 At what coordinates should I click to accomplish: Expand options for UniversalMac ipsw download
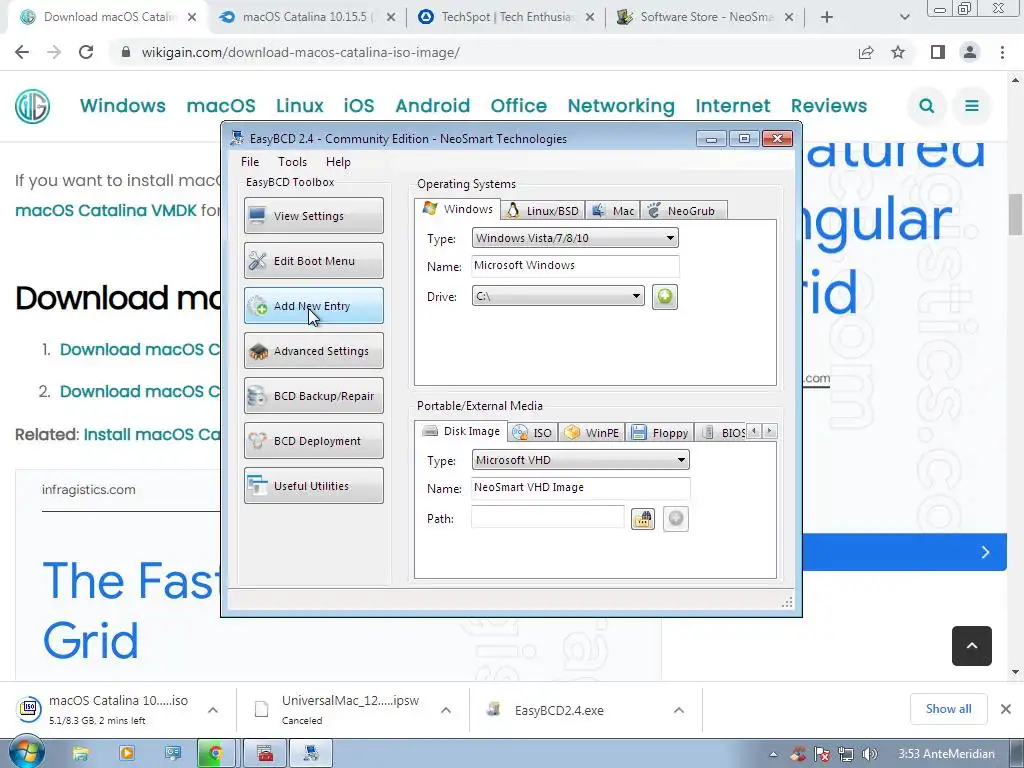pyautogui.click(x=445, y=710)
